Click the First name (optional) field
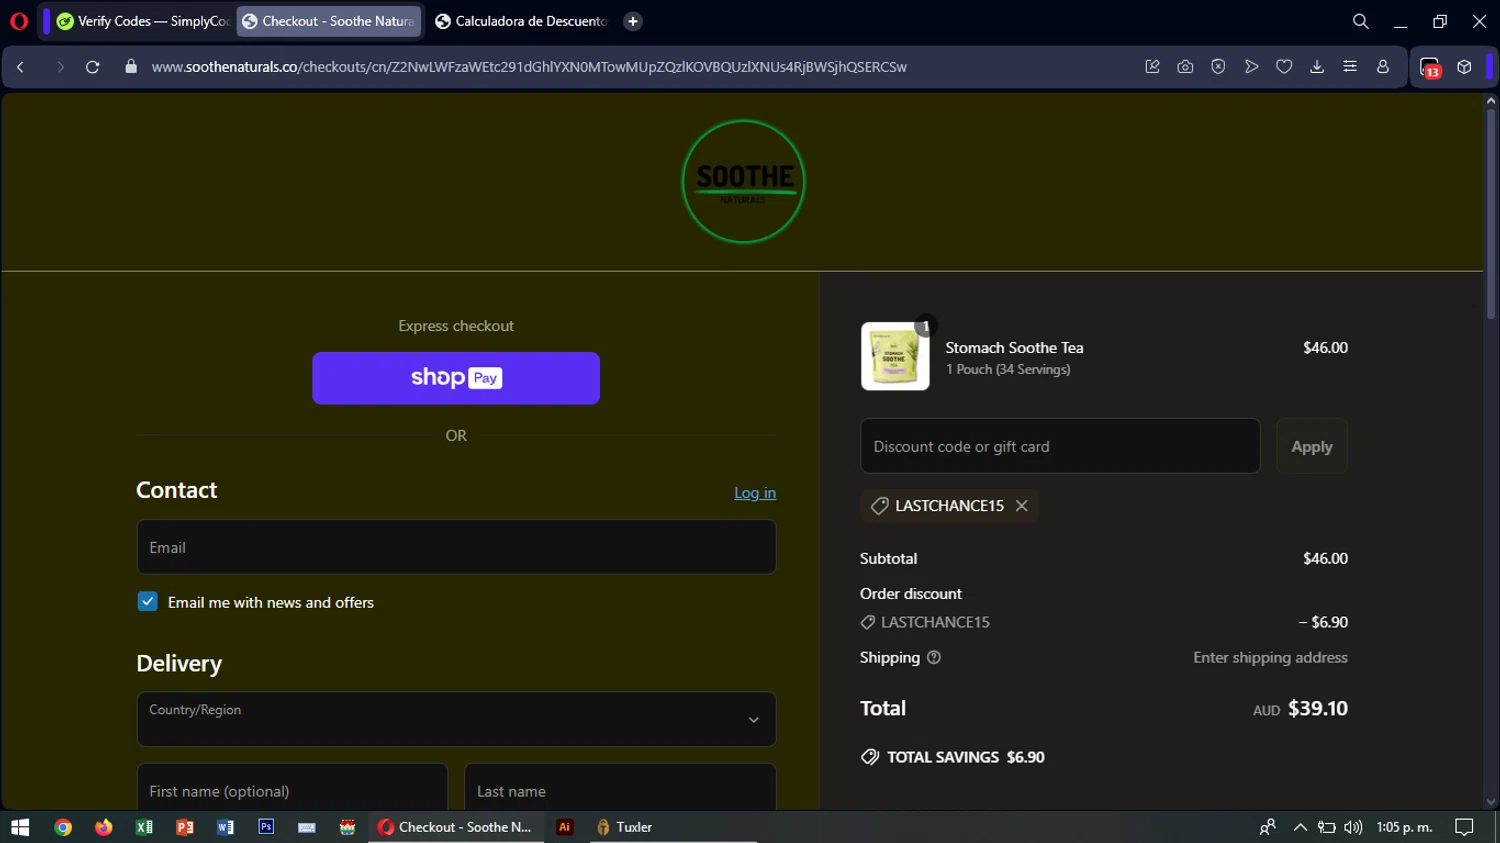1500x843 pixels. click(292, 787)
